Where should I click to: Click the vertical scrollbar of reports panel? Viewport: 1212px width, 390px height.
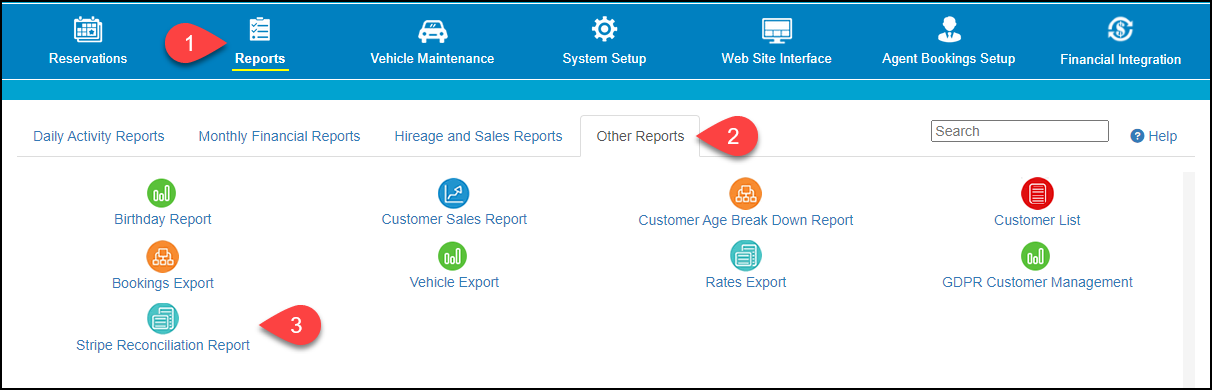point(1189,279)
